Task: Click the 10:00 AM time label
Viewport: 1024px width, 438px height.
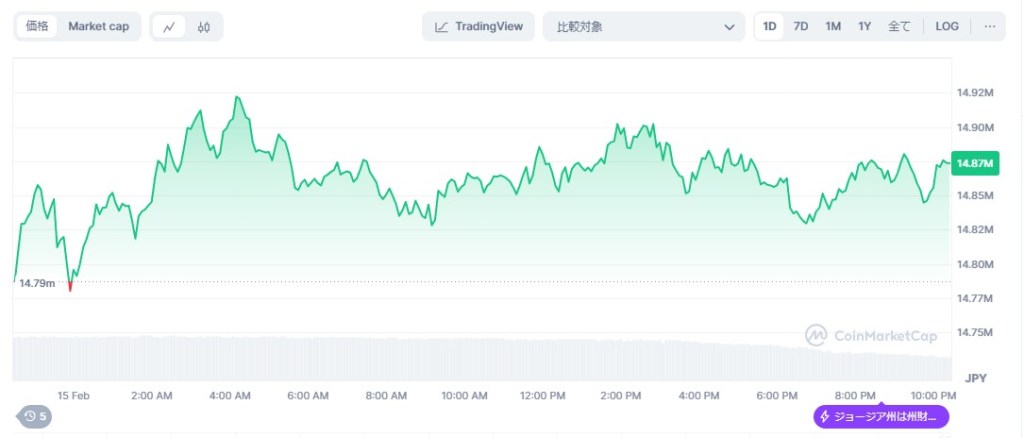Action: tap(464, 396)
